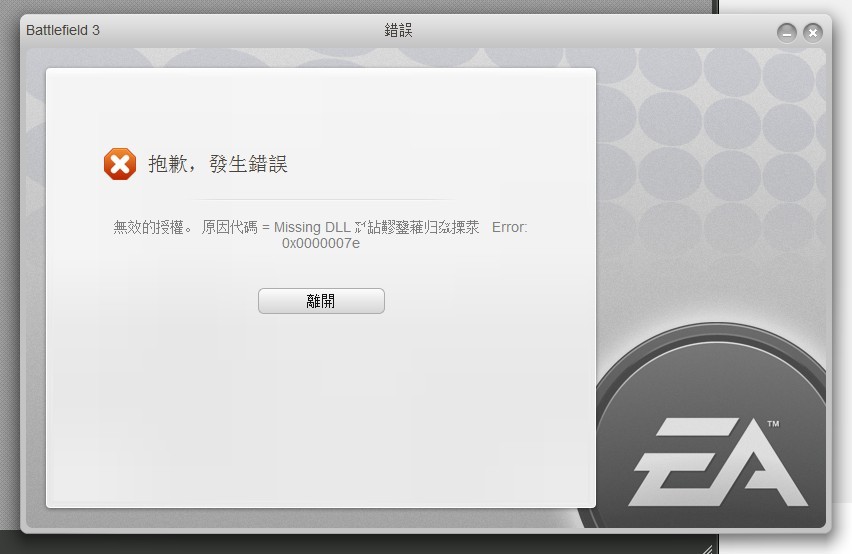Minimize the Battlefield 3 error window
Screen dimensions: 852x554
787,33
